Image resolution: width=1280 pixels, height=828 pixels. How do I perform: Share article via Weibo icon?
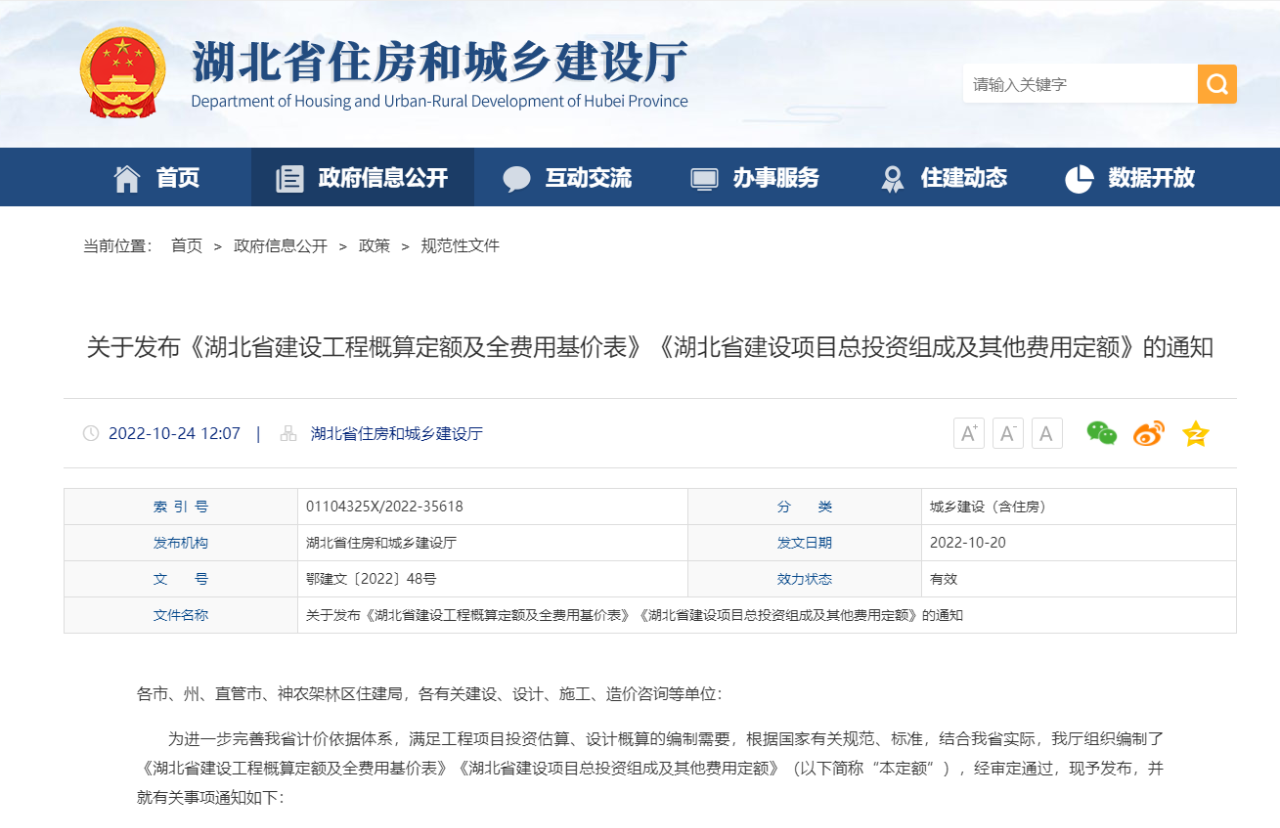[x=1148, y=433]
